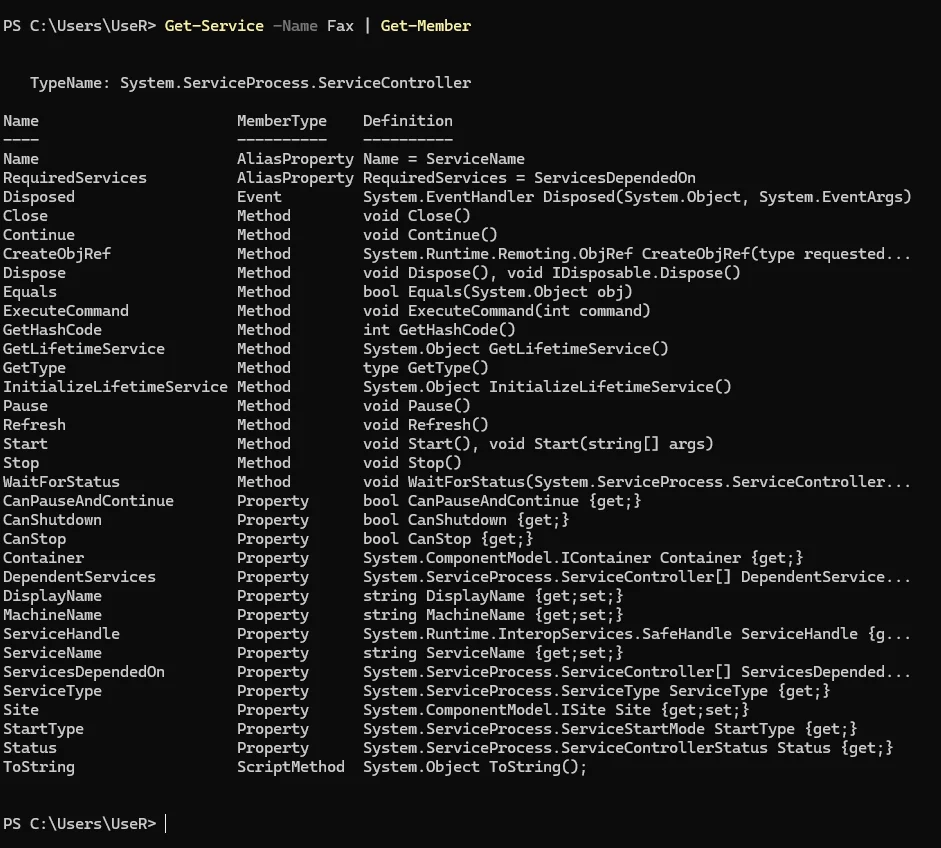Click the 'Equals' method name
The height and width of the screenshot is (848, 941).
(30, 292)
